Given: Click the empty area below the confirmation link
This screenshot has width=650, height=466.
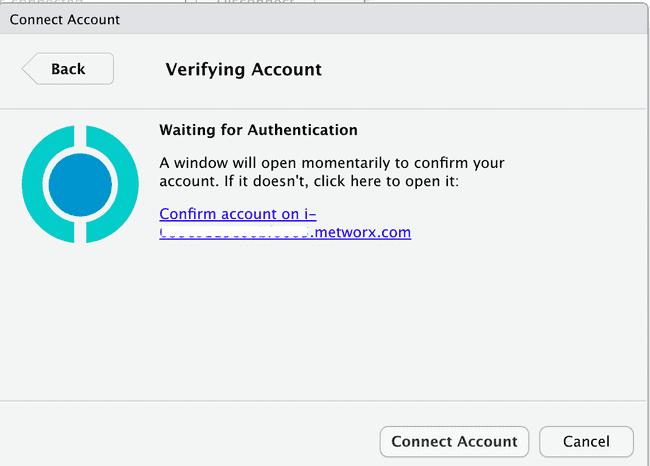Looking at the screenshot, I should [x=323, y=319].
